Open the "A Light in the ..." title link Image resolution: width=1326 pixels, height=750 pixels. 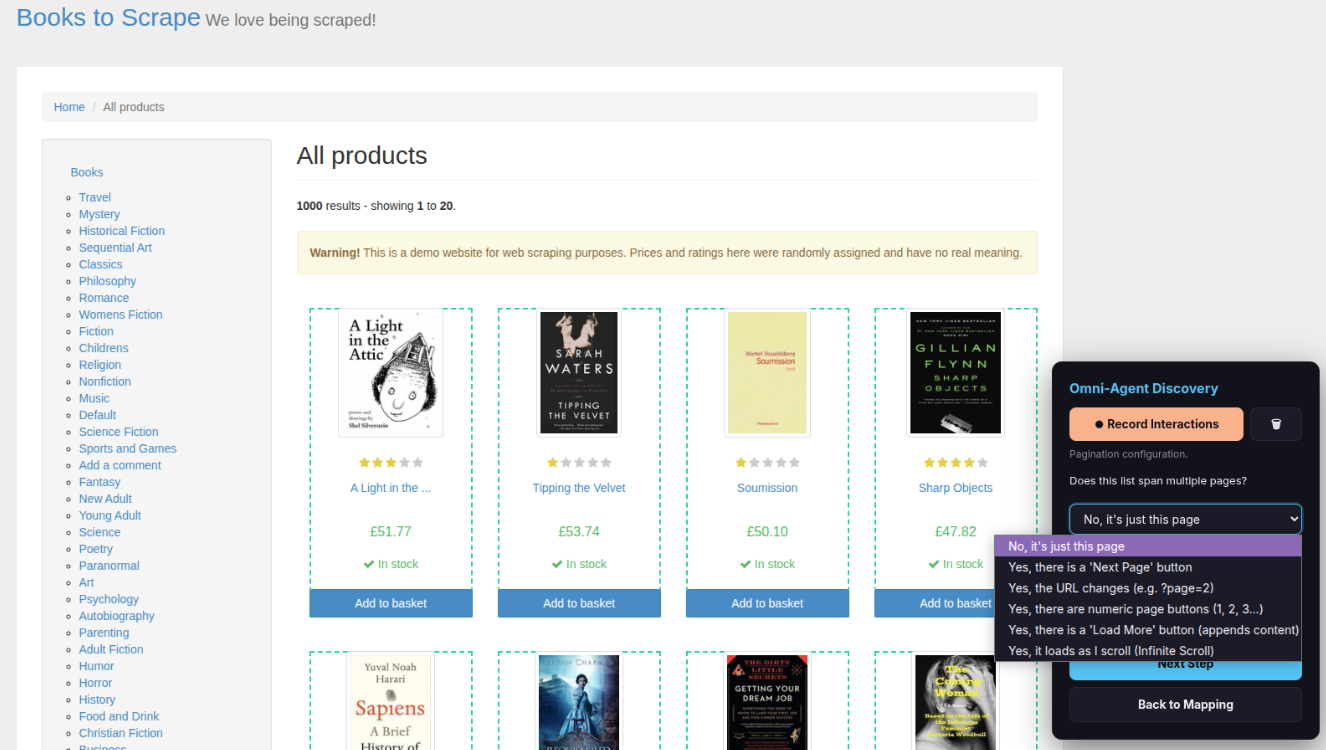coord(391,488)
